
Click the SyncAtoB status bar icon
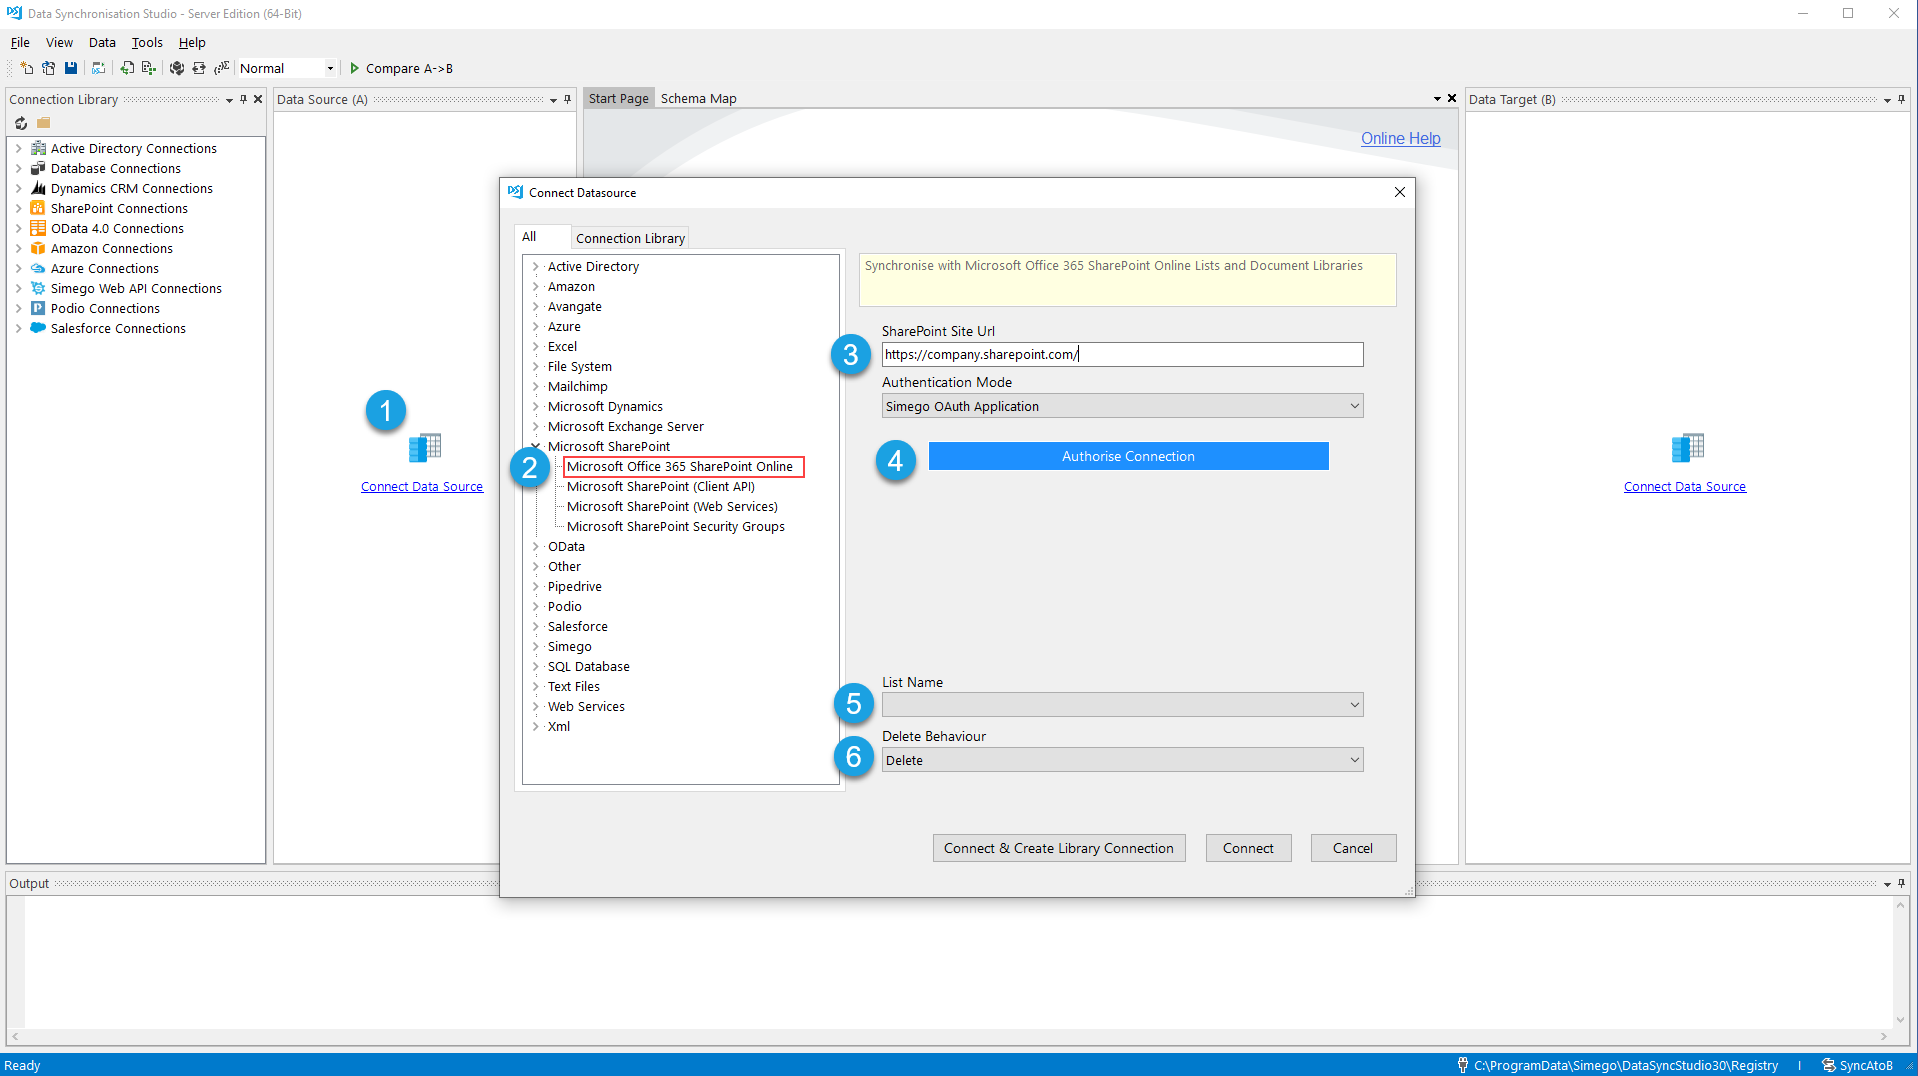coord(1828,1065)
